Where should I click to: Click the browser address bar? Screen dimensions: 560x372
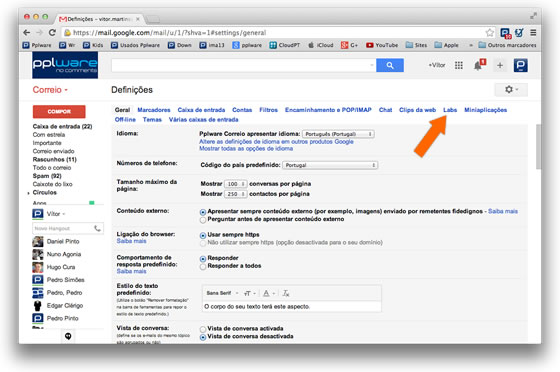point(273,33)
